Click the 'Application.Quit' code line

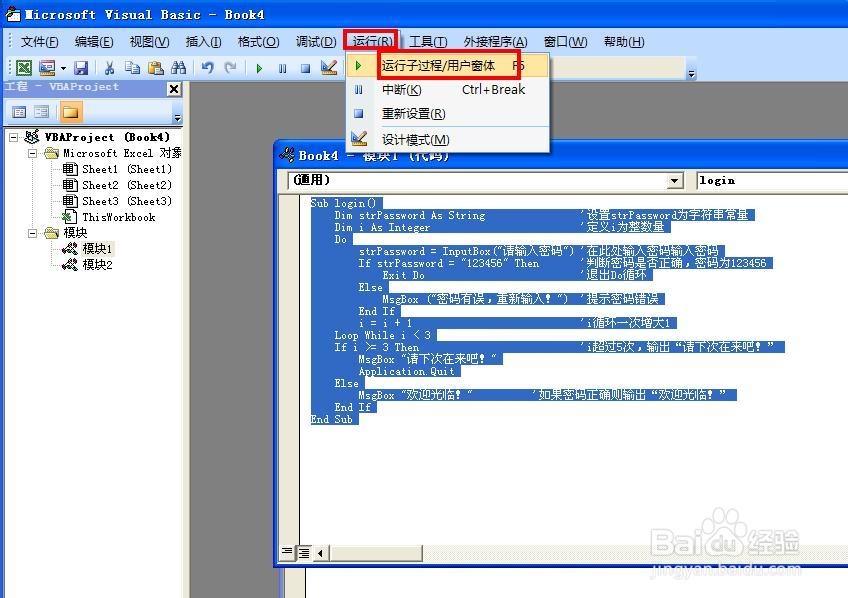coord(407,371)
